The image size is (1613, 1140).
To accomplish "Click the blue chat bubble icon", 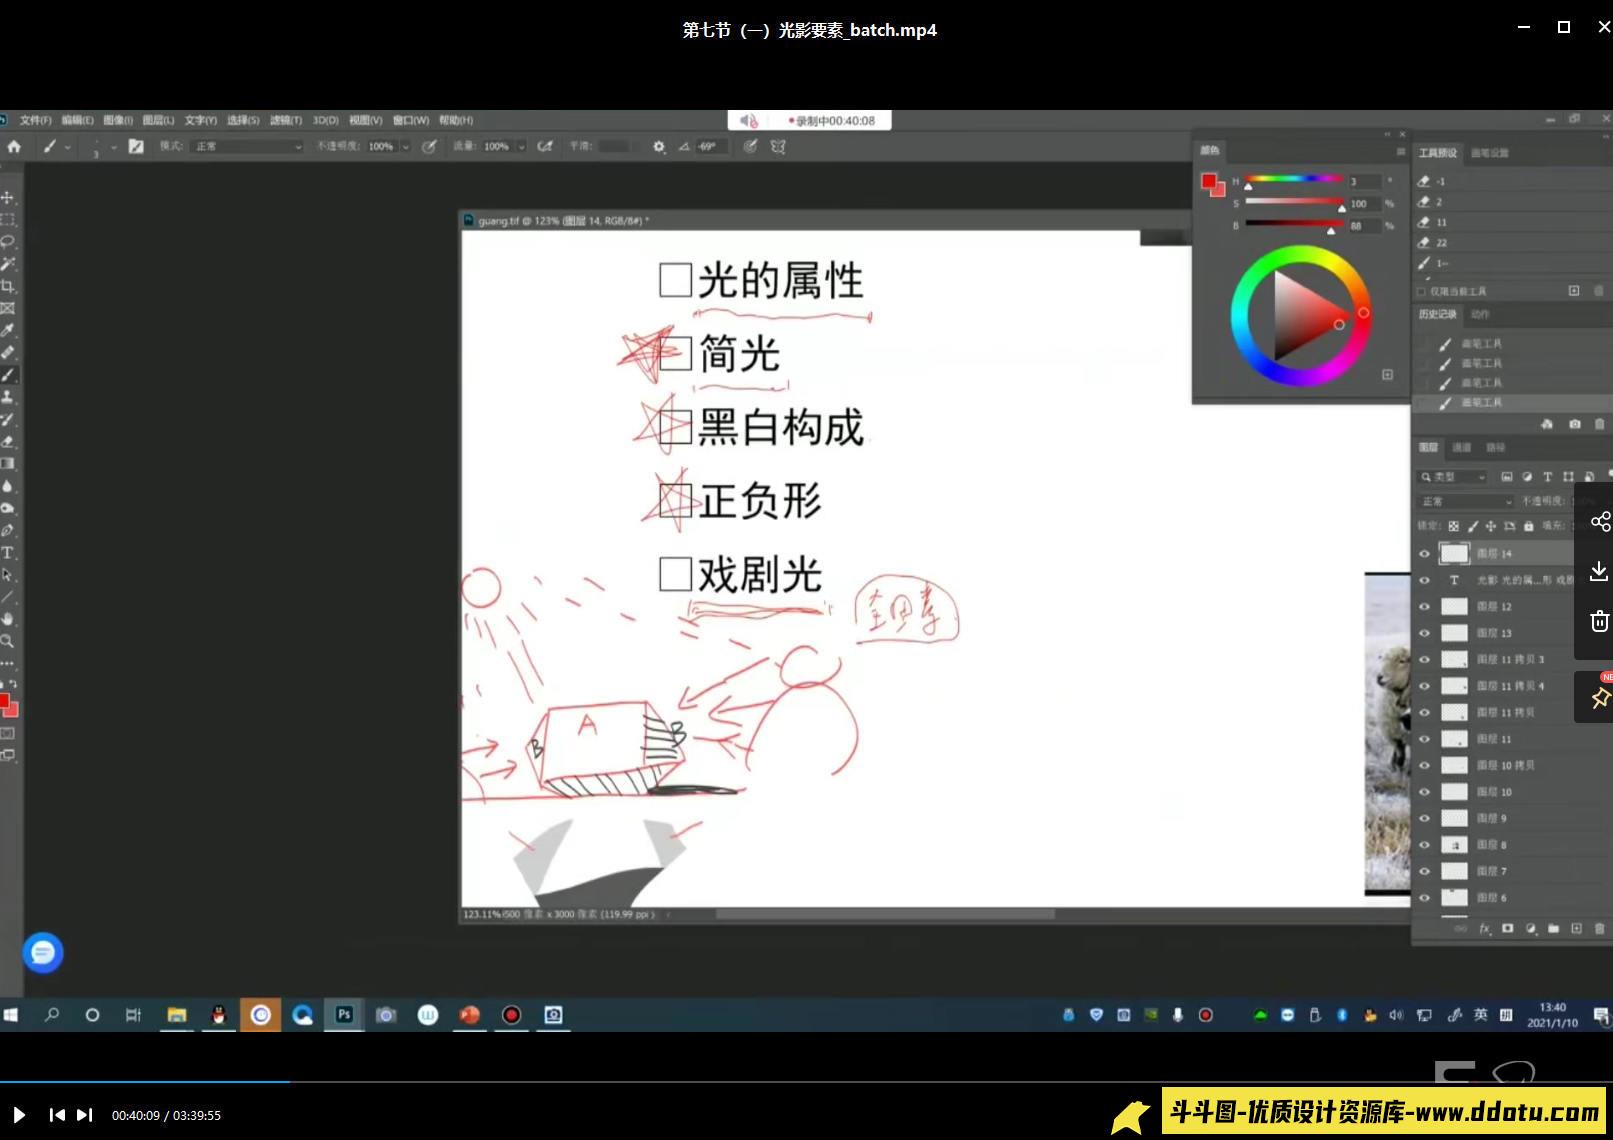I will (x=43, y=952).
